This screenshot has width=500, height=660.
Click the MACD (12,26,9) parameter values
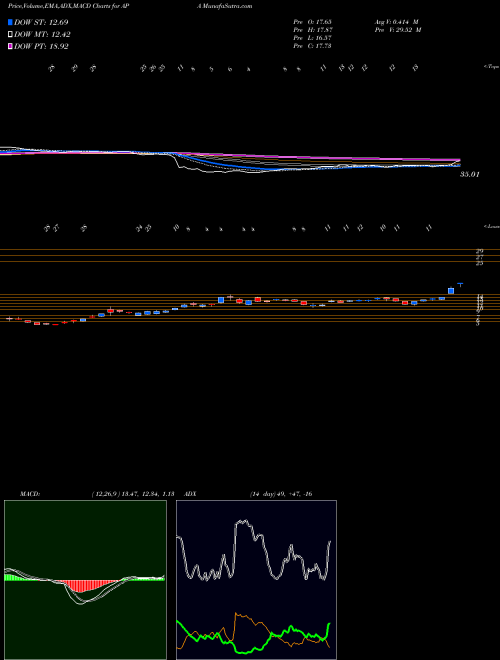pos(133,494)
